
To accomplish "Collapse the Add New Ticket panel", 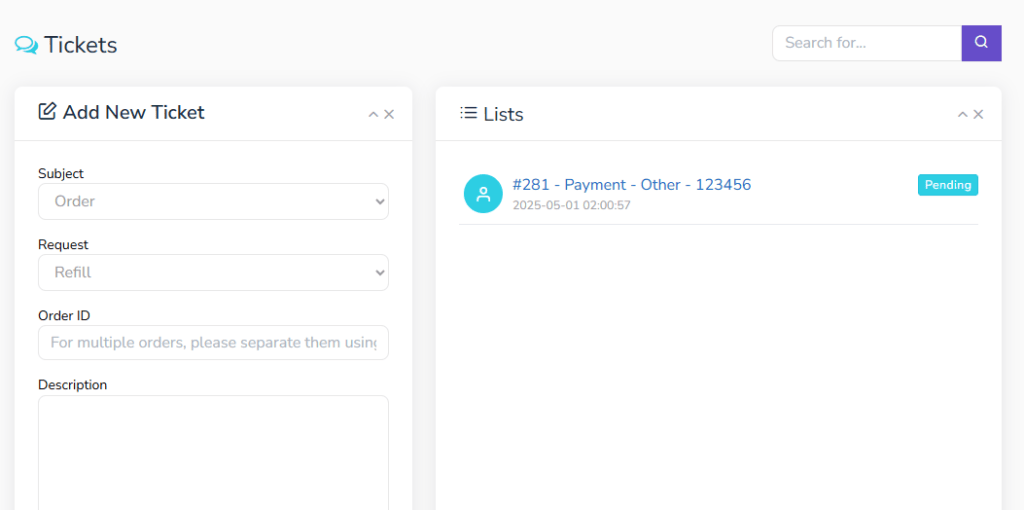I will pyautogui.click(x=373, y=114).
